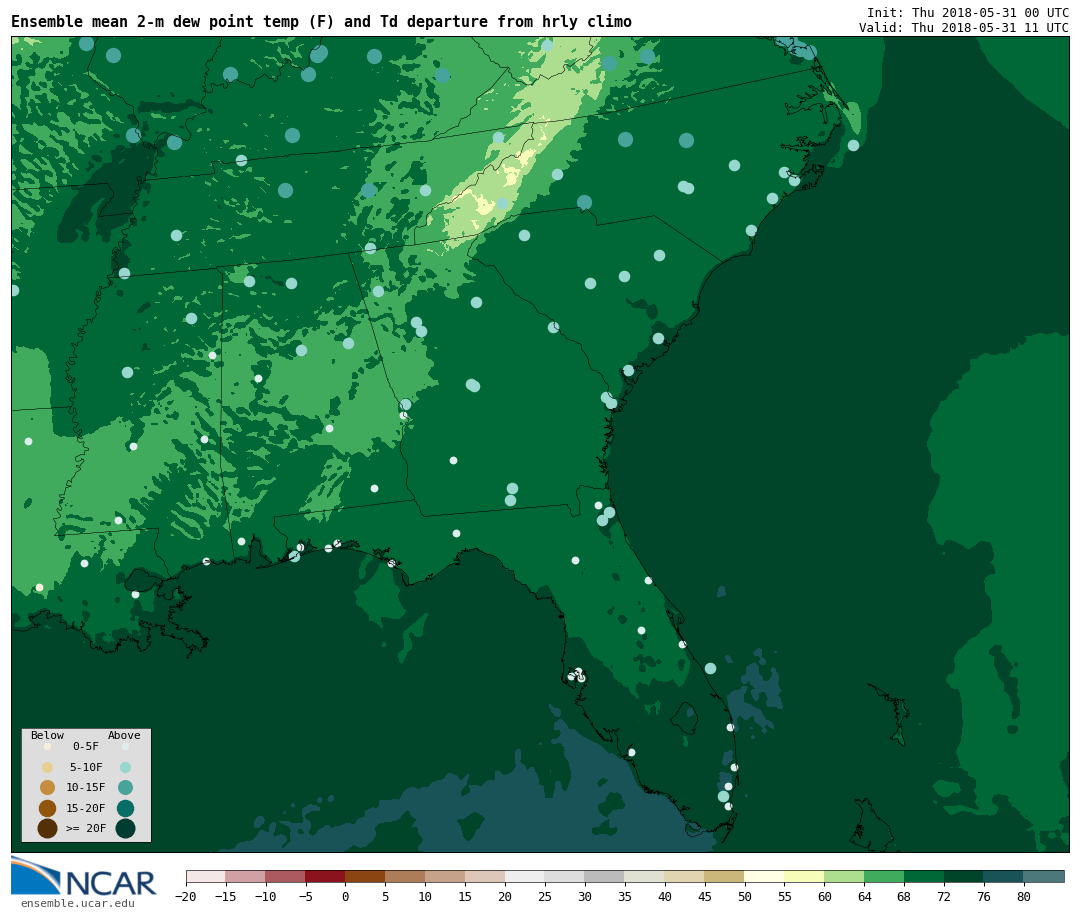Pick the colorbar swatch between -10 and -5
1080x915 pixels.
point(286,876)
